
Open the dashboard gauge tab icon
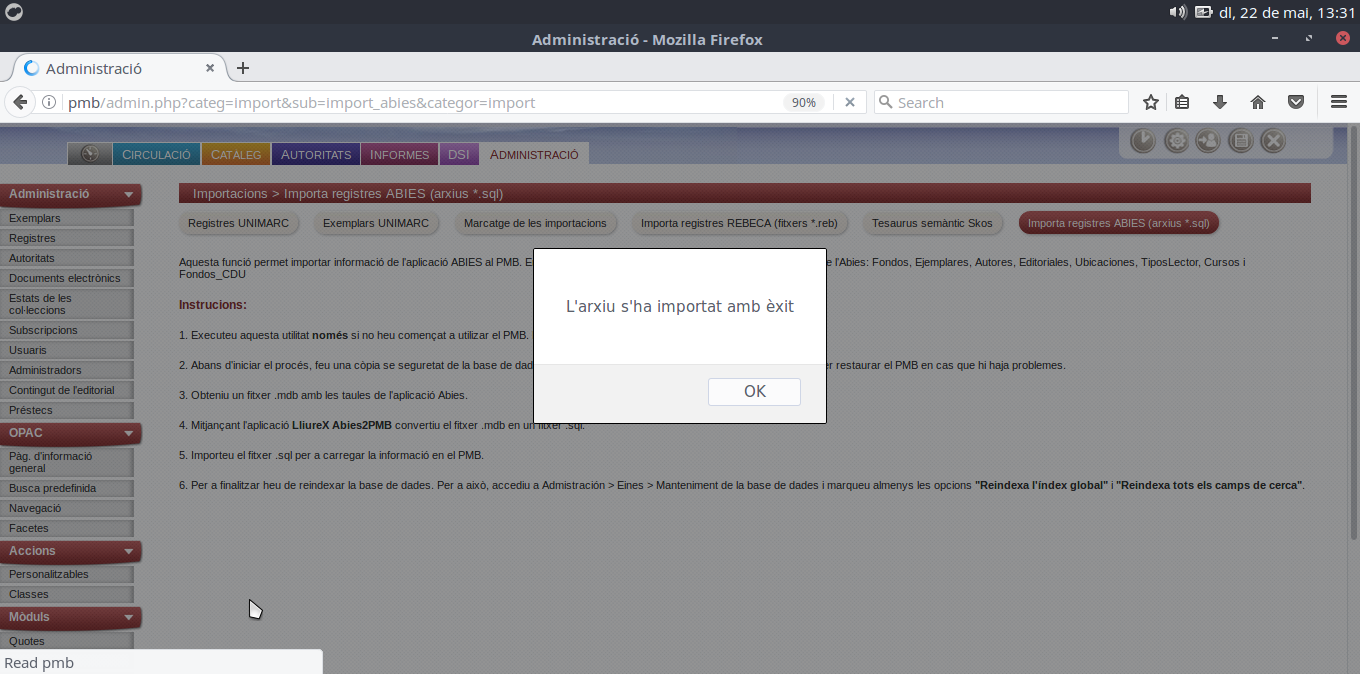point(89,154)
